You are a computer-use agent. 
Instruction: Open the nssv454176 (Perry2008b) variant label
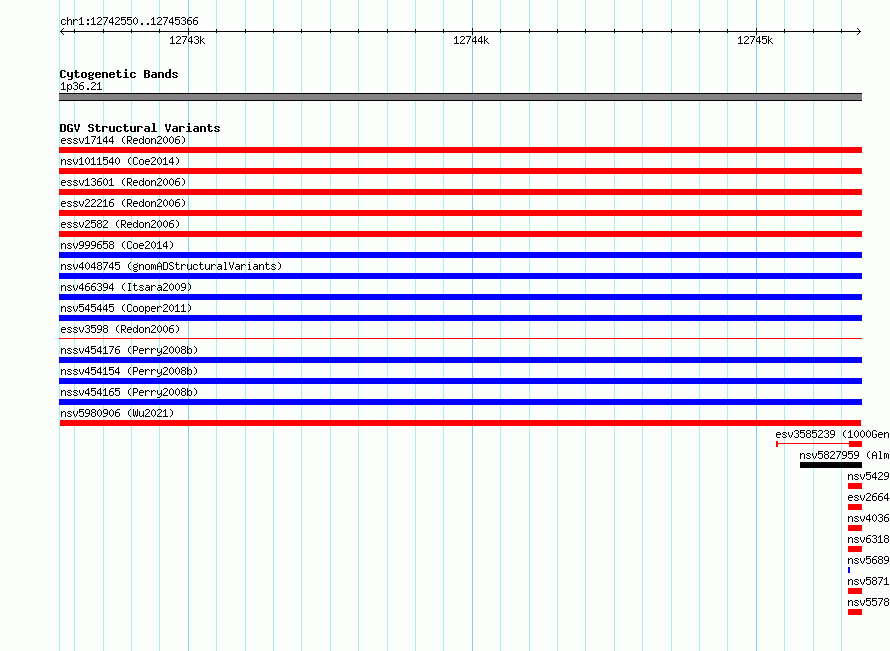coord(129,350)
